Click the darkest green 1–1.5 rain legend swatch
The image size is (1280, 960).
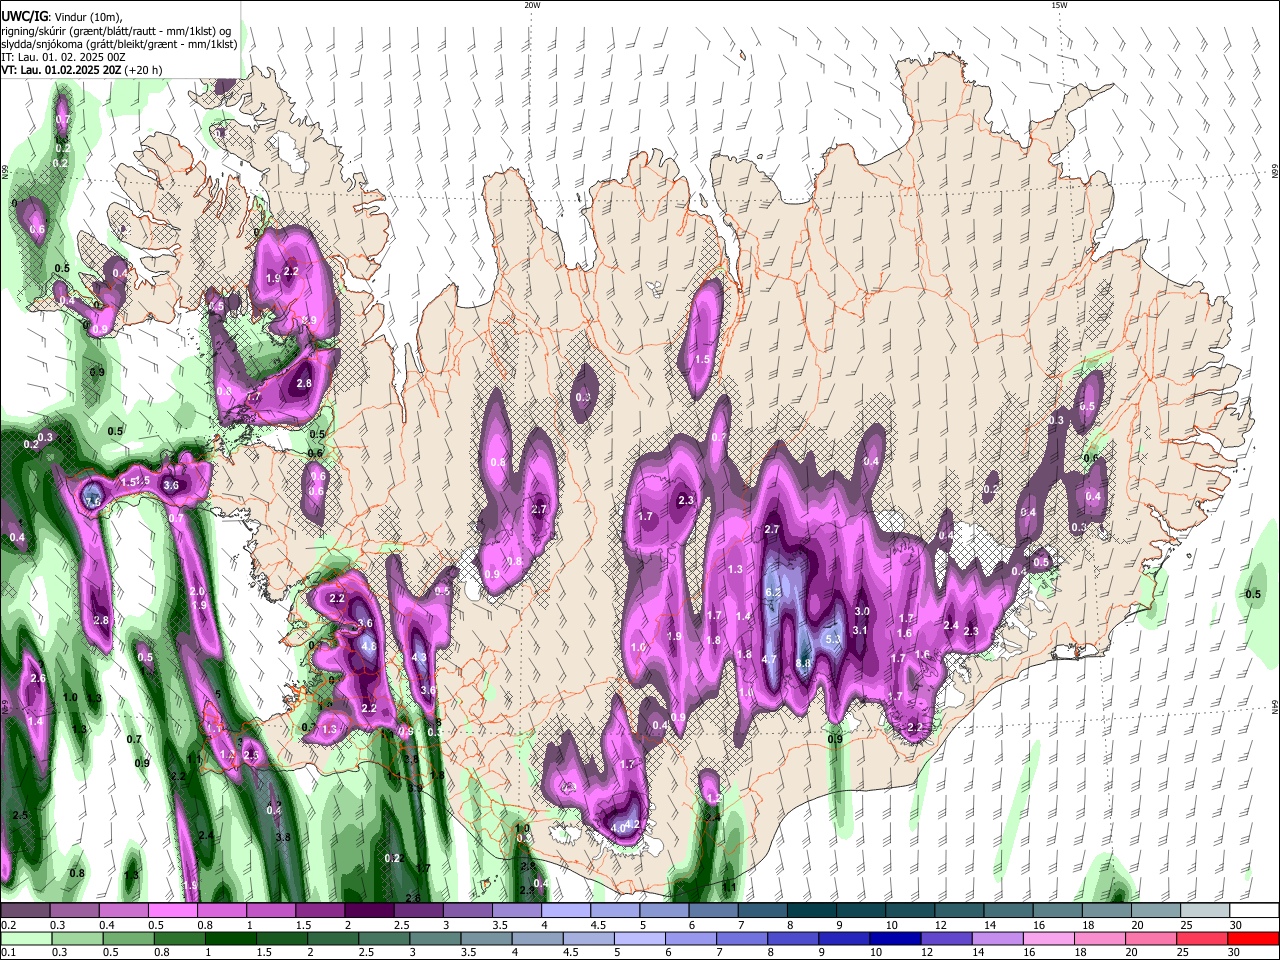point(232,938)
